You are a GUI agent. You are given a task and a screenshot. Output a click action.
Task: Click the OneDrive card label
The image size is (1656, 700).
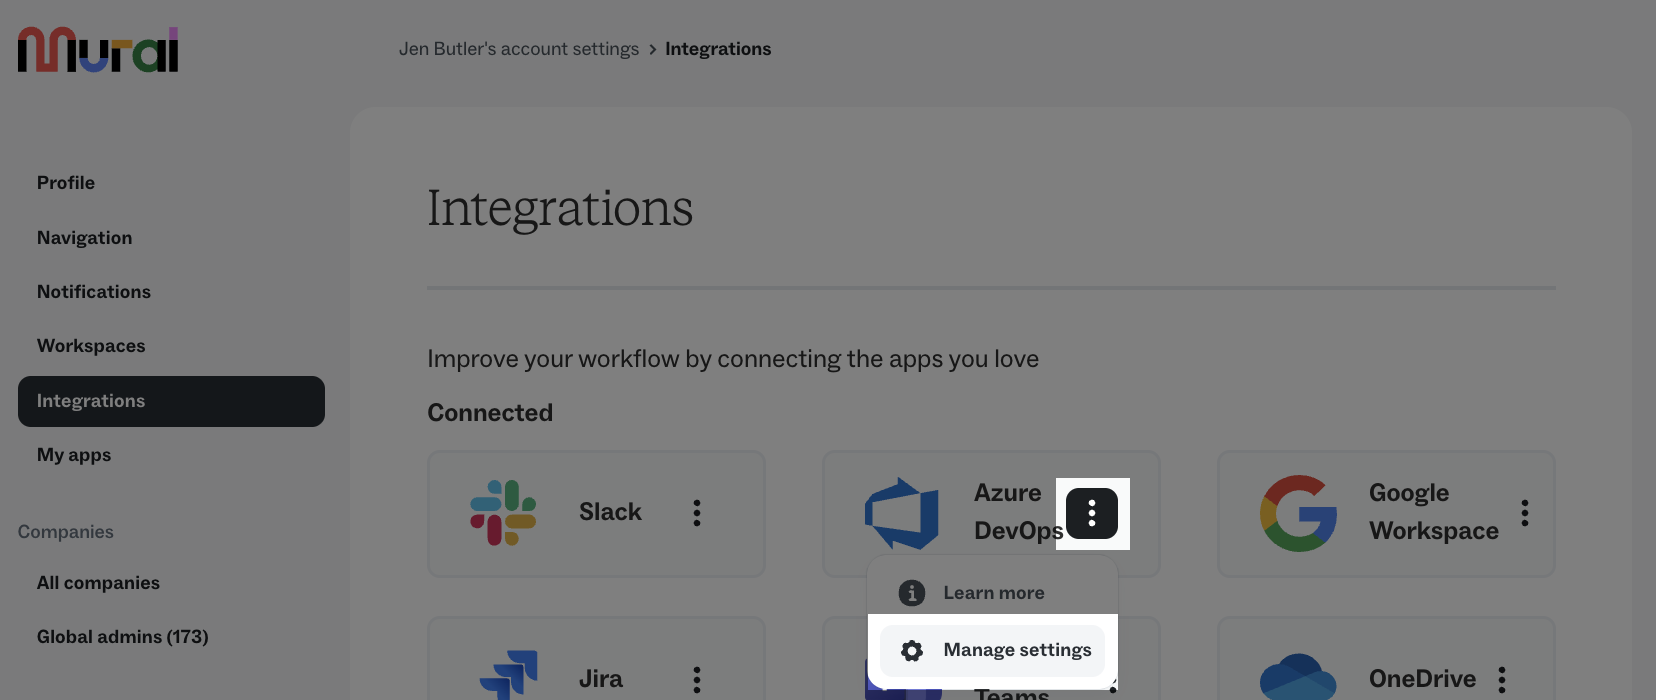[1422, 679]
